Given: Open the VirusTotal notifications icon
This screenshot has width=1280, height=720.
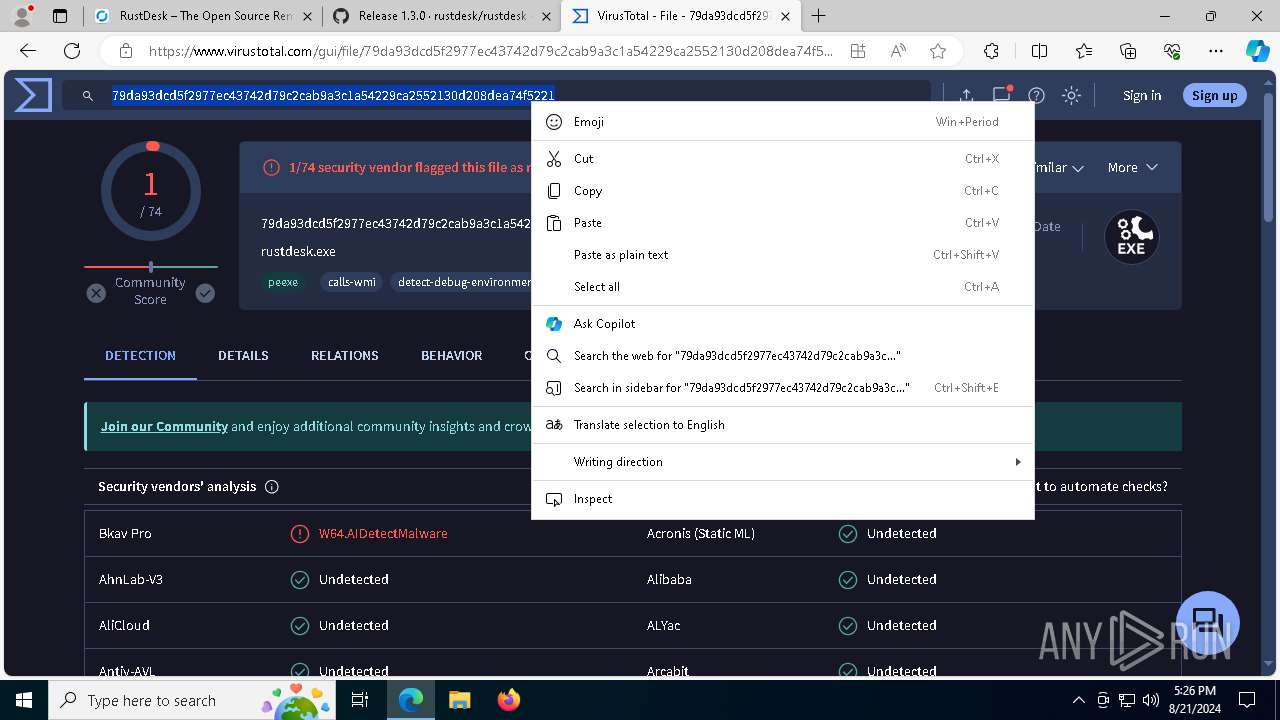Looking at the screenshot, I should (1001, 95).
